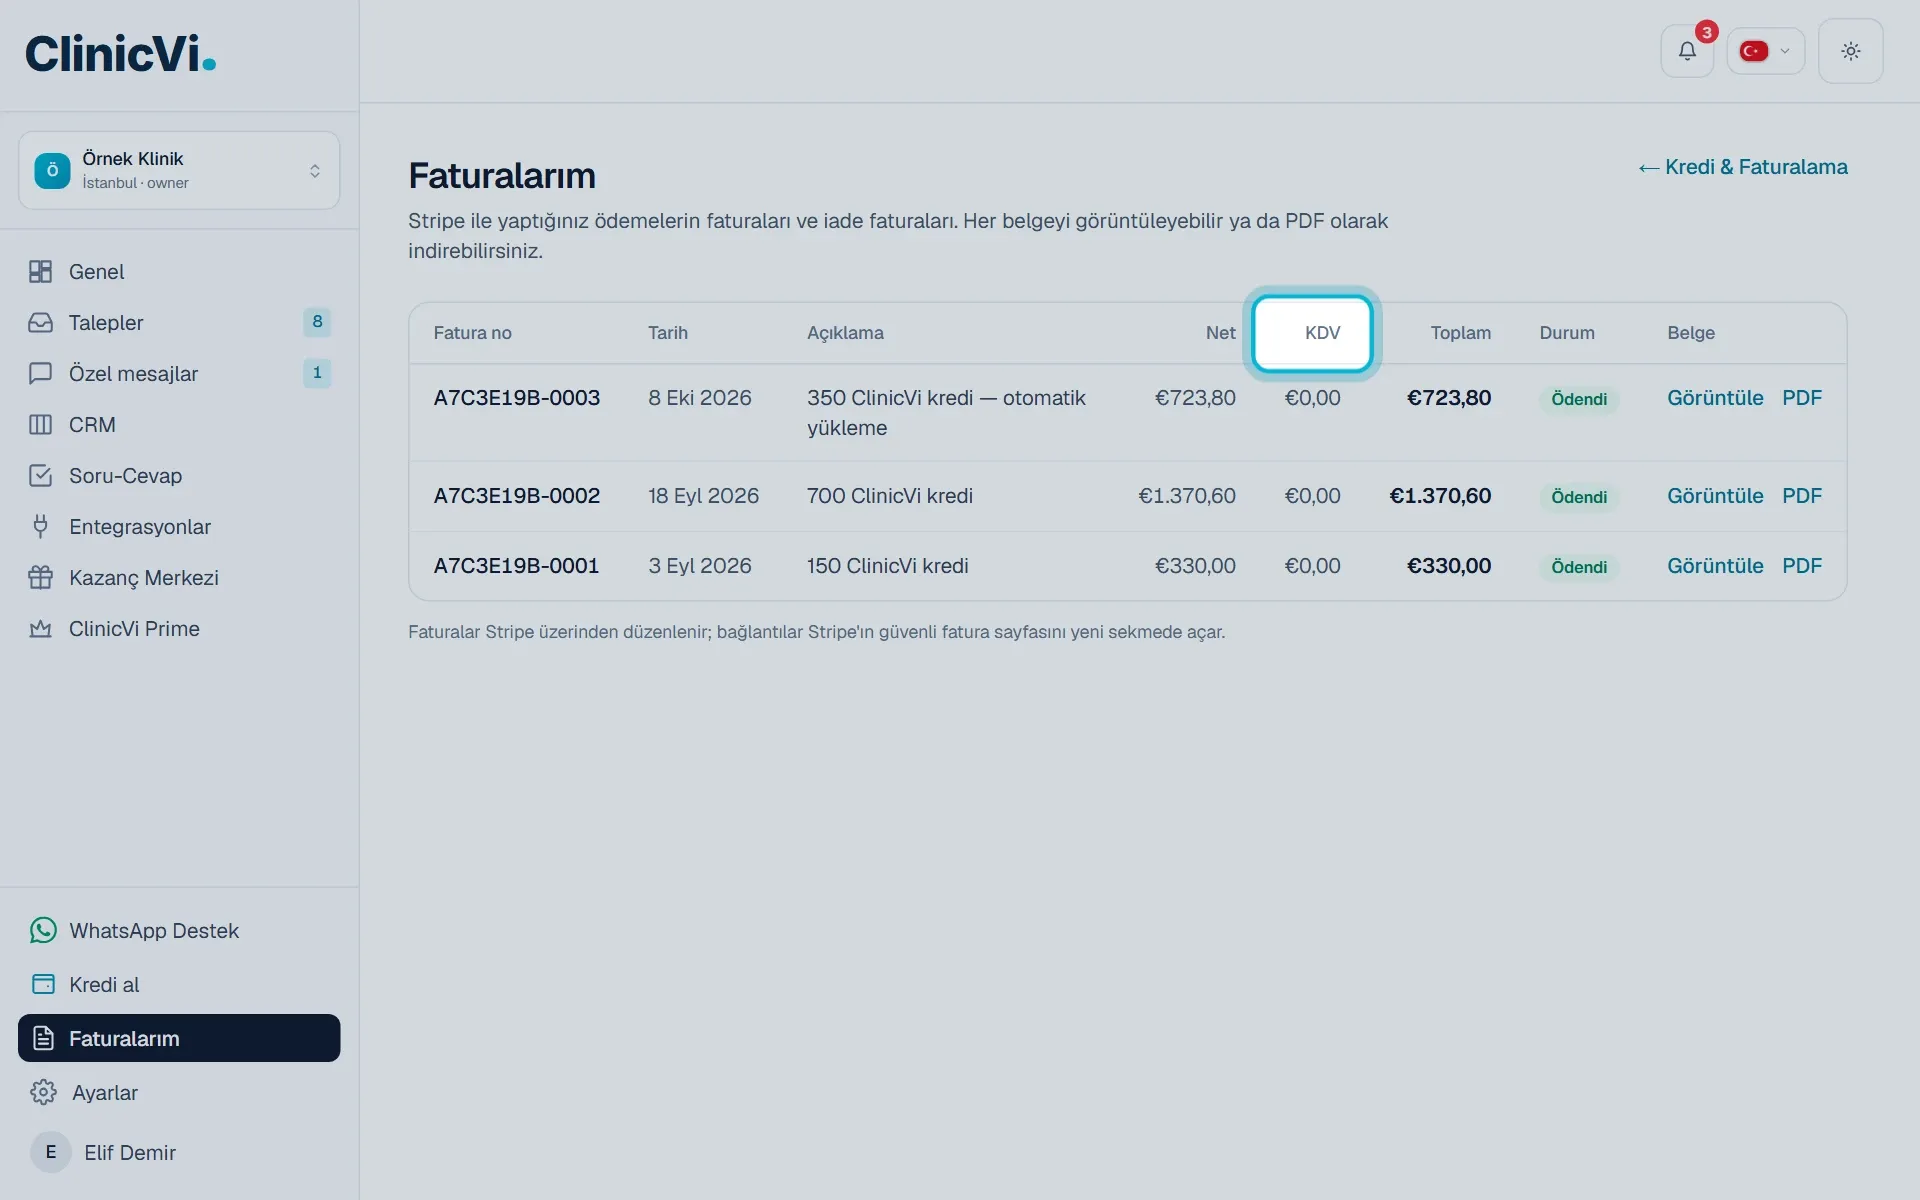Click the date 3 Eyl 2026
This screenshot has height=1200, width=1920.
pos(700,566)
